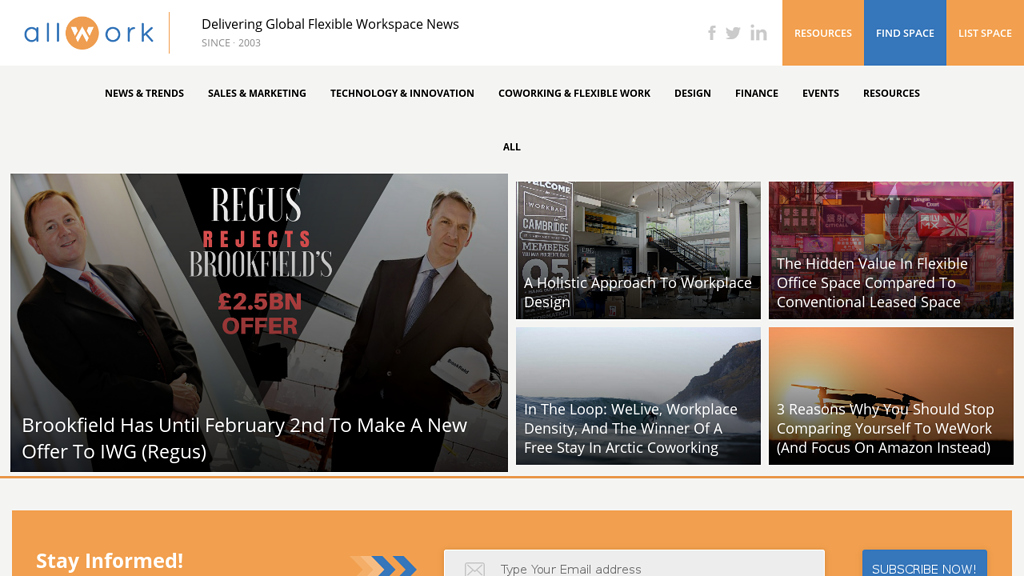This screenshot has height=576, width=1024.
Task: Click the Stay Informed! heading
Action: click(x=110, y=561)
